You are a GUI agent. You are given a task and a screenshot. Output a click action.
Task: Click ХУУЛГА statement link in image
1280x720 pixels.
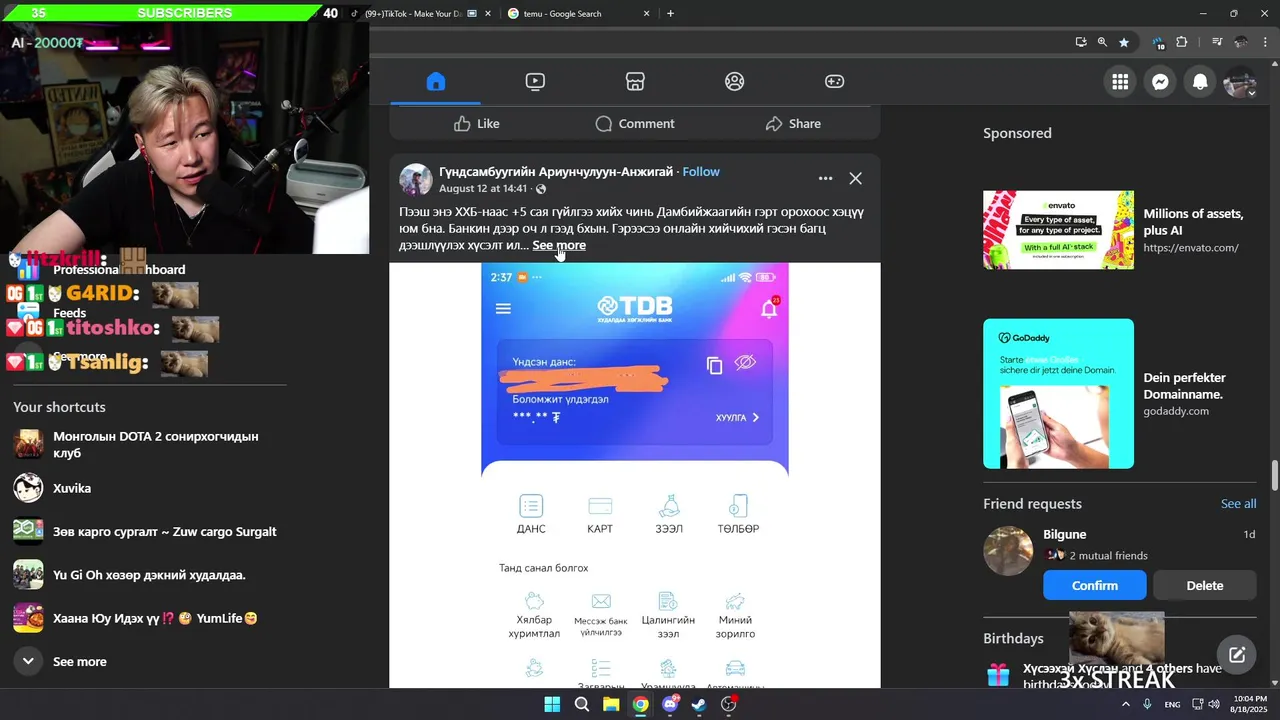[737, 418]
